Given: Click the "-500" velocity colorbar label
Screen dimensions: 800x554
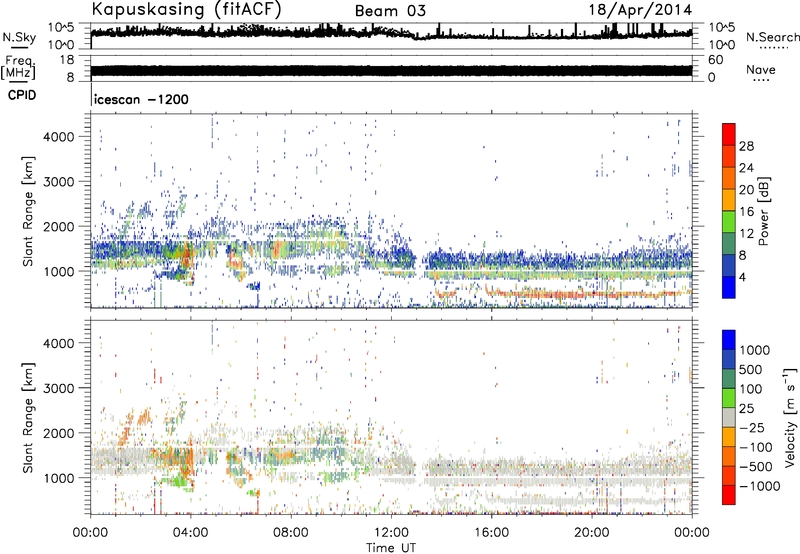Looking at the screenshot, I should tap(755, 467).
